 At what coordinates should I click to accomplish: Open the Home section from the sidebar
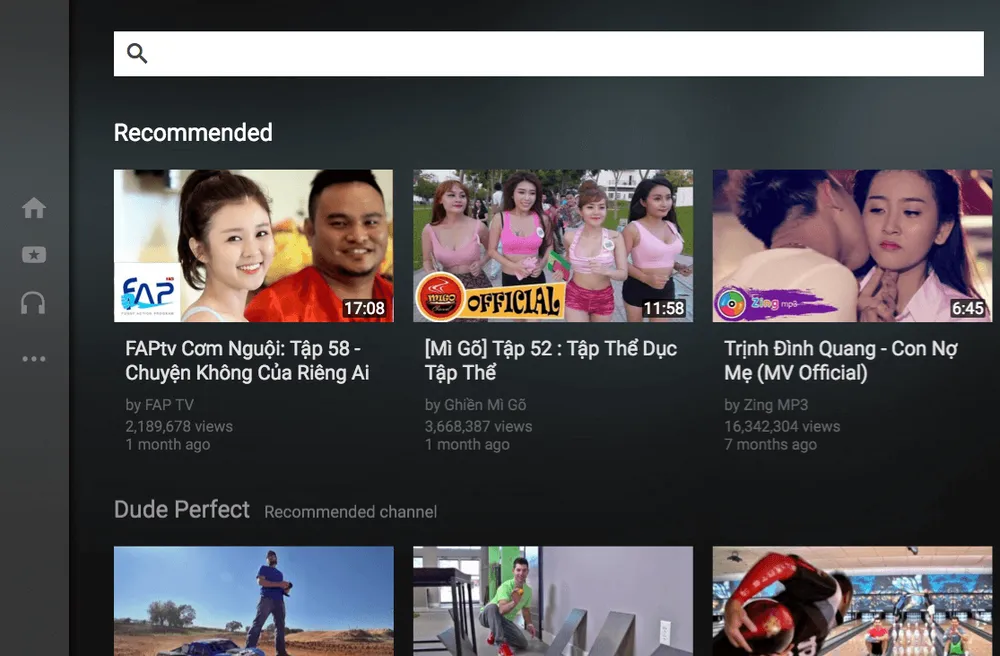pos(33,207)
